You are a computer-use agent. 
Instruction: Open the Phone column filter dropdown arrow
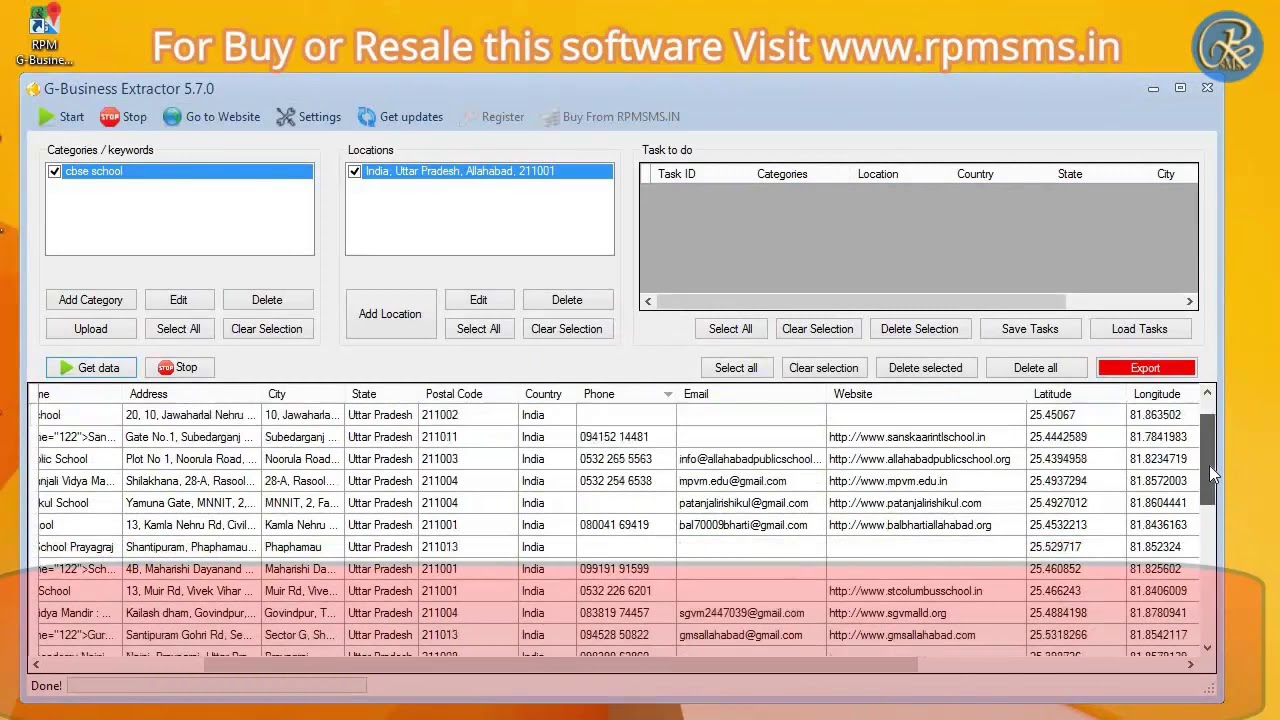(668, 395)
